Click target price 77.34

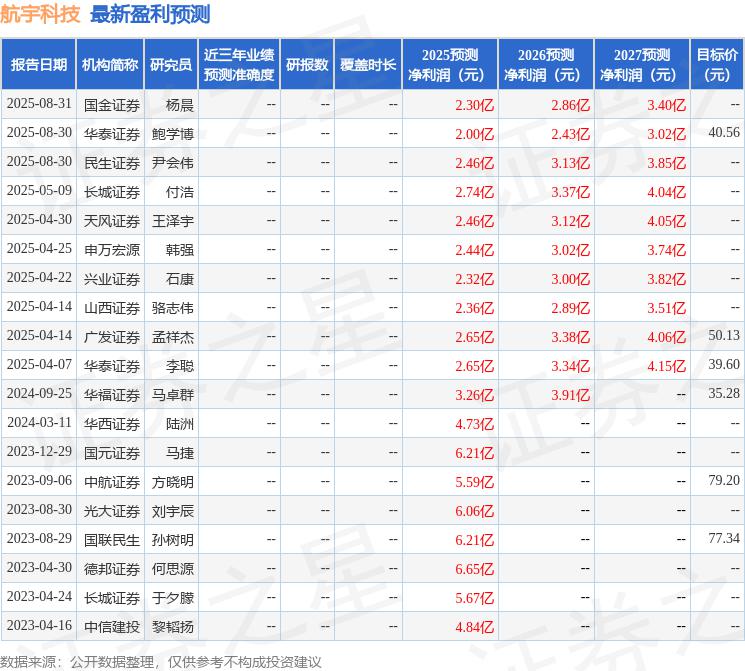click(724, 538)
